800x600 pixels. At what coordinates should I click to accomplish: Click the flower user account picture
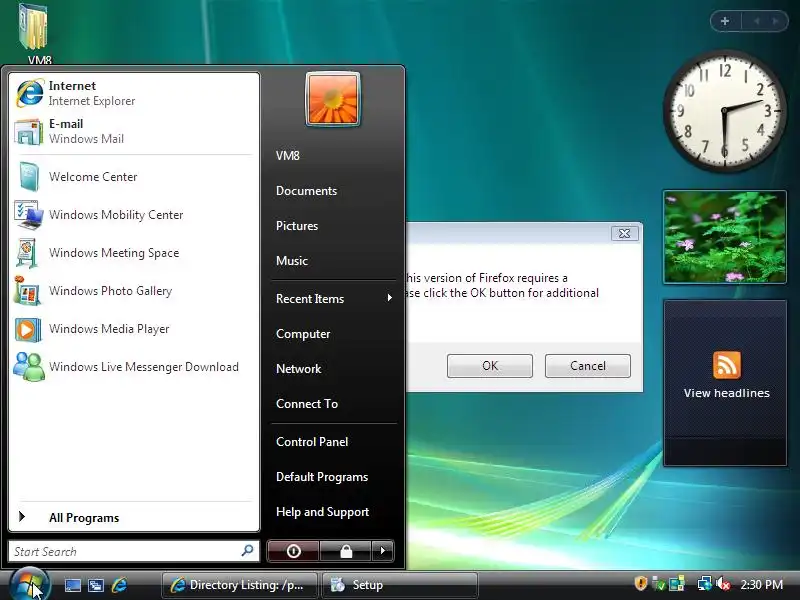[333, 99]
